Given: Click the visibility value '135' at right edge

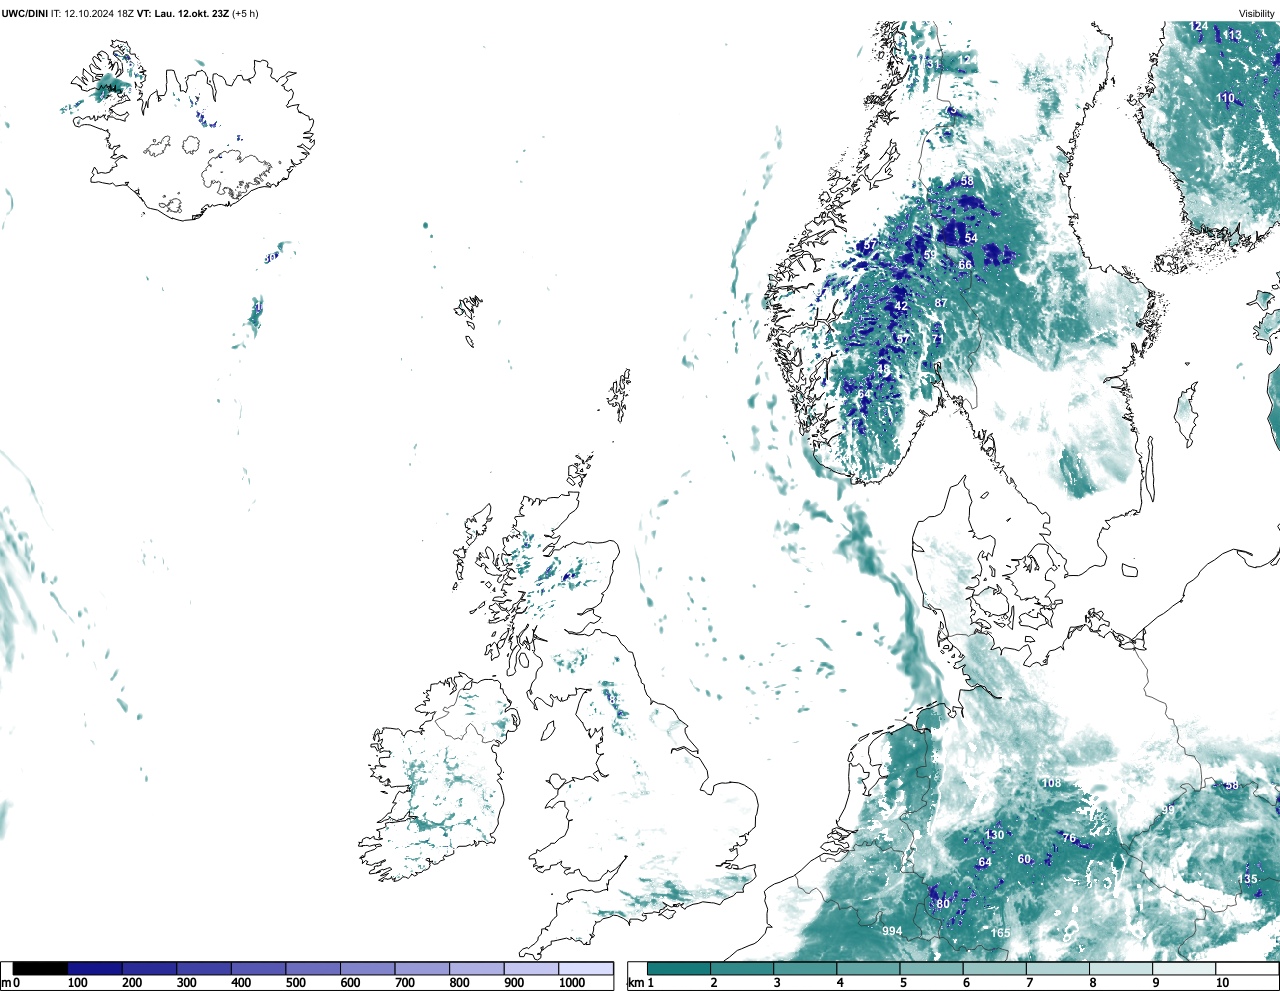Looking at the screenshot, I should click(x=1248, y=879).
